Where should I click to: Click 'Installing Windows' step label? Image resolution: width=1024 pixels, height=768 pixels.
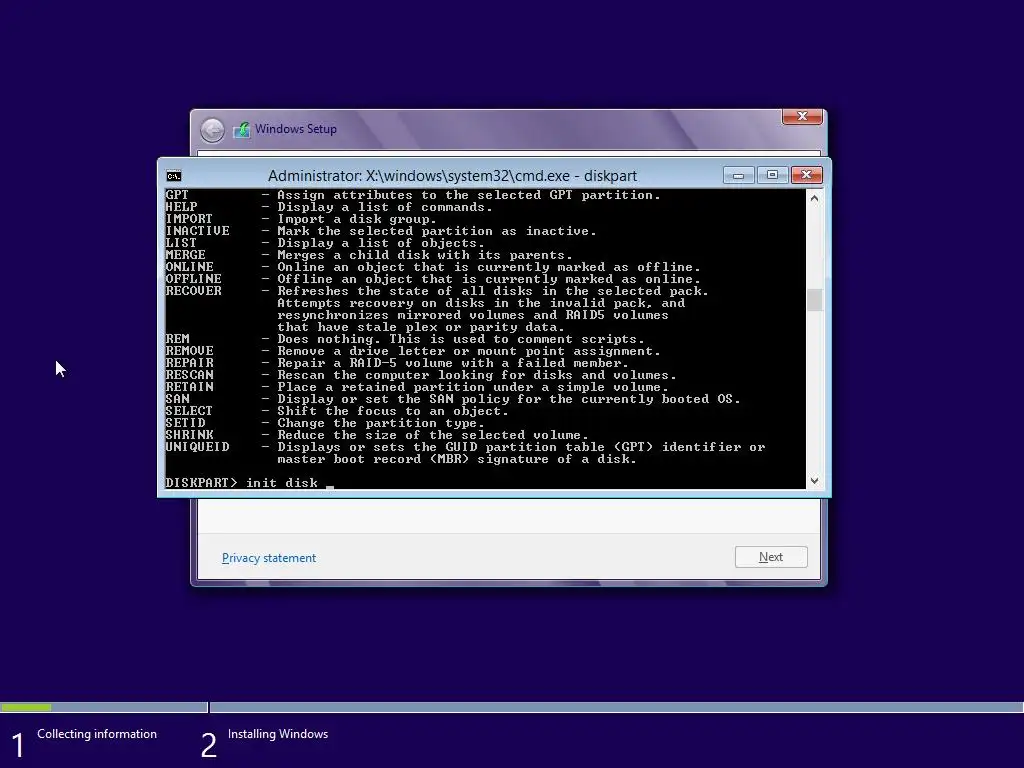[x=278, y=734]
